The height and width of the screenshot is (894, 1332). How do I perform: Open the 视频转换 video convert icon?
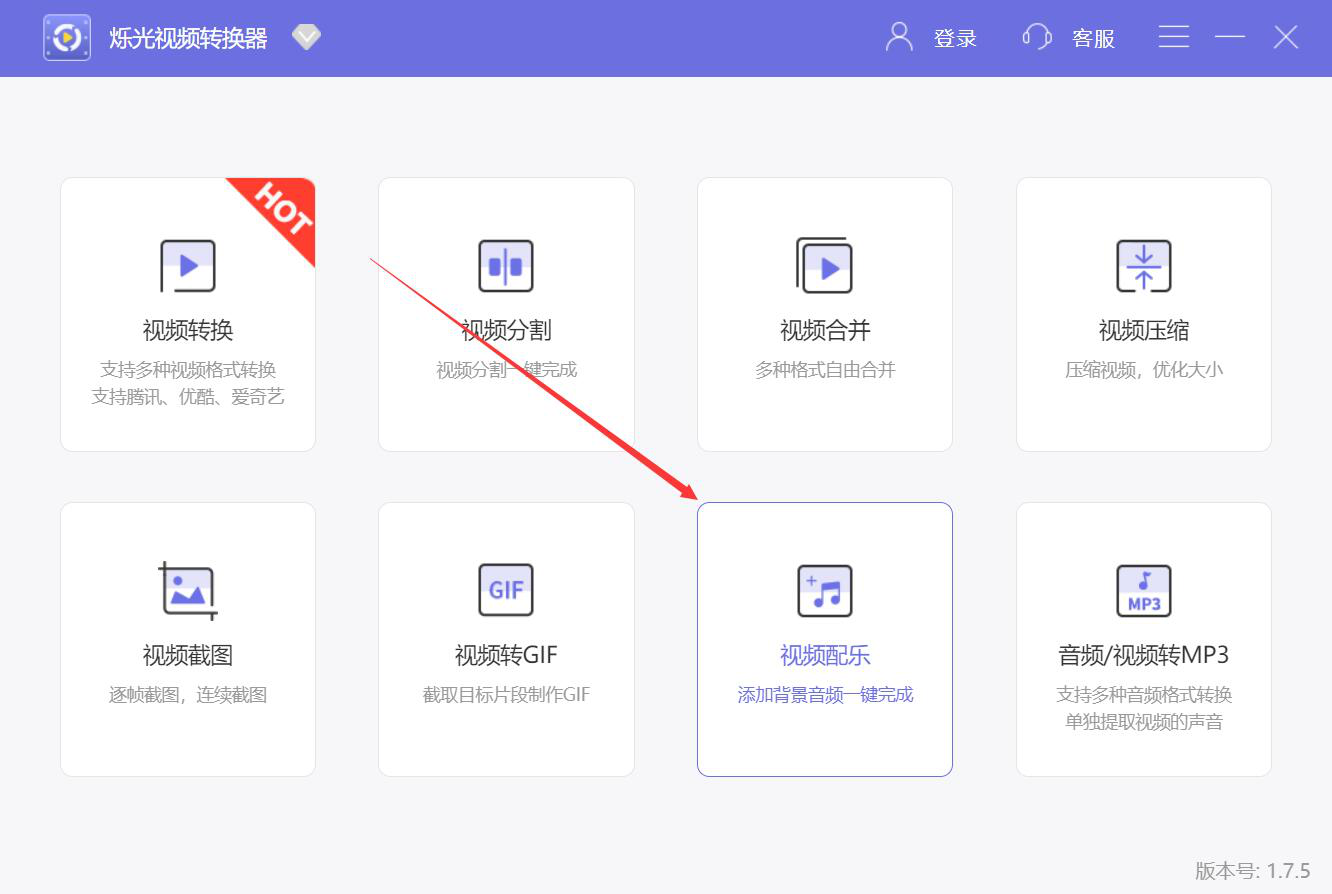pos(188,266)
